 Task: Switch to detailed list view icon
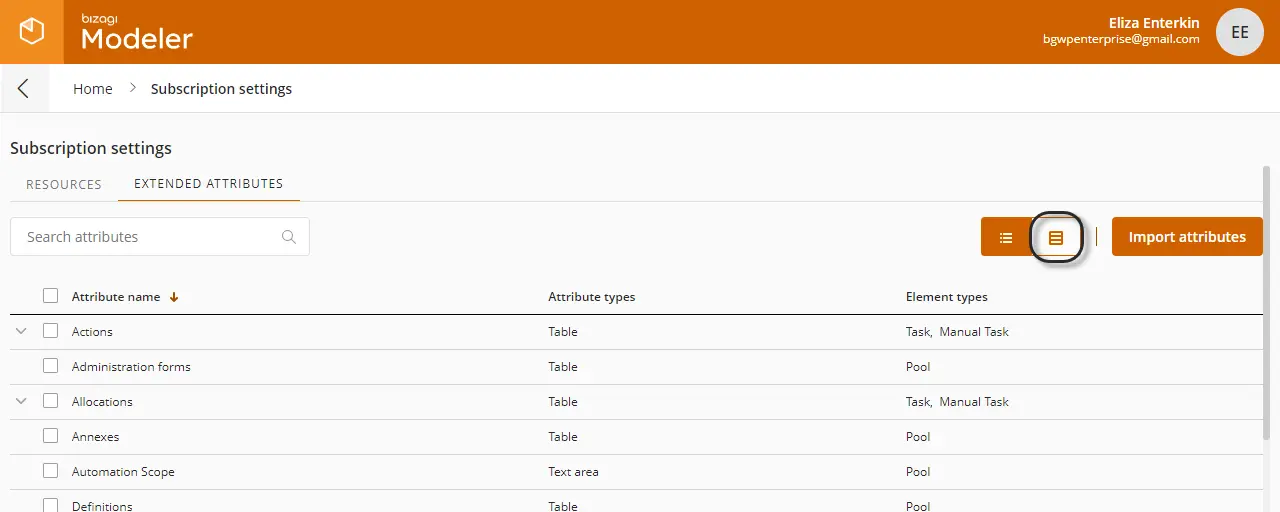tap(1056, 237)
